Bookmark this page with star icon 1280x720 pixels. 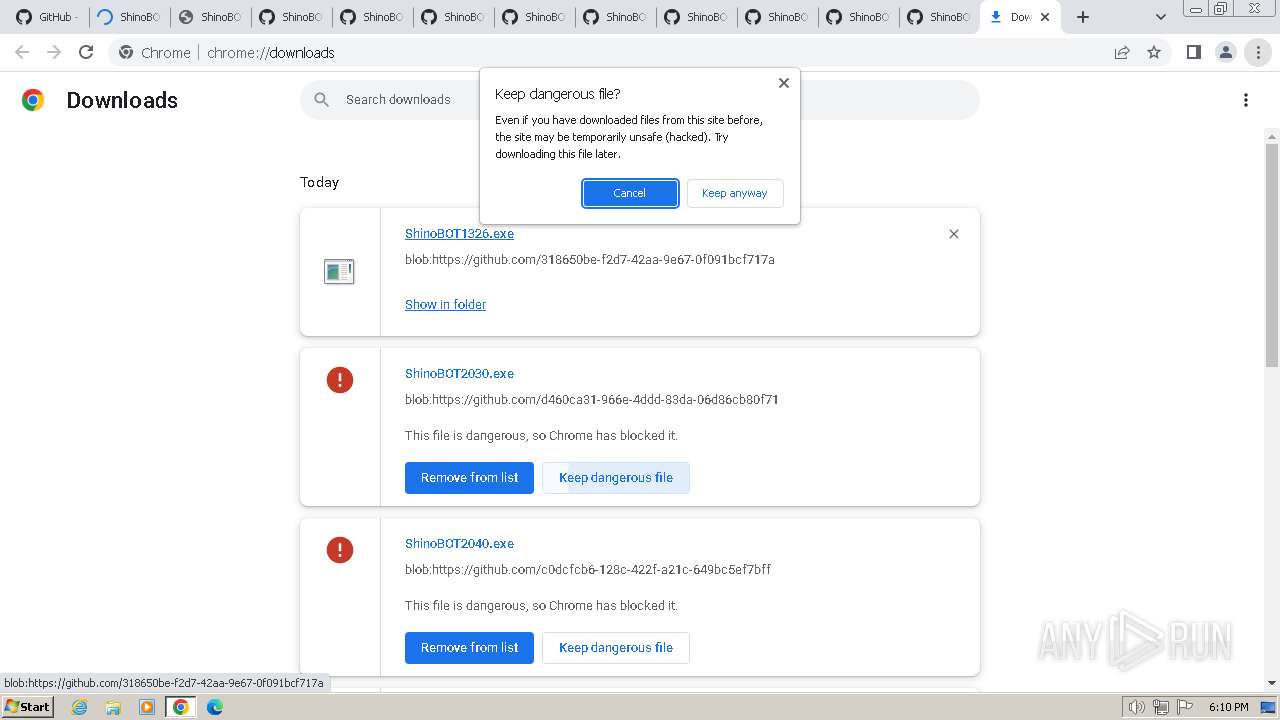1154,52
